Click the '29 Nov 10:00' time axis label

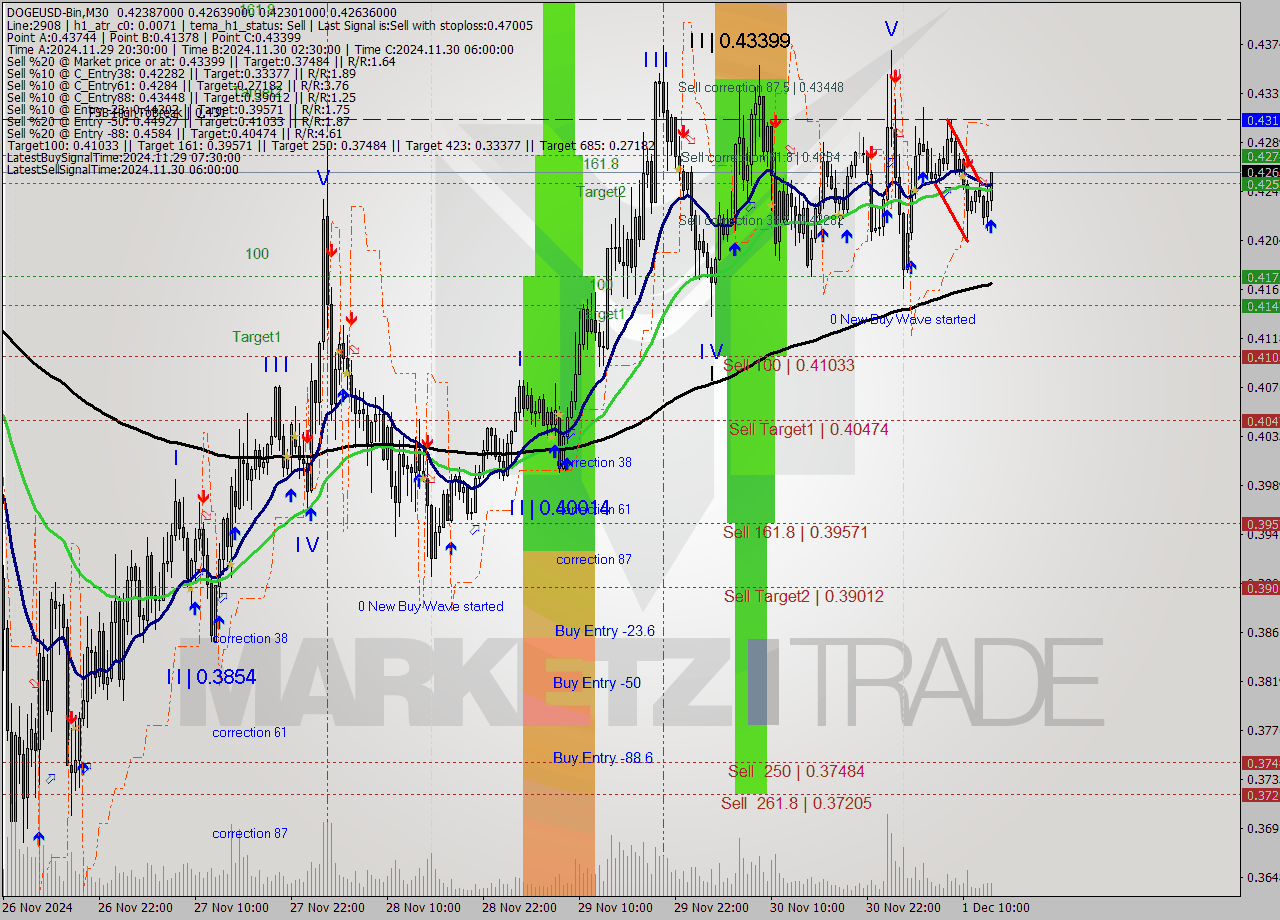coord(616,908)
